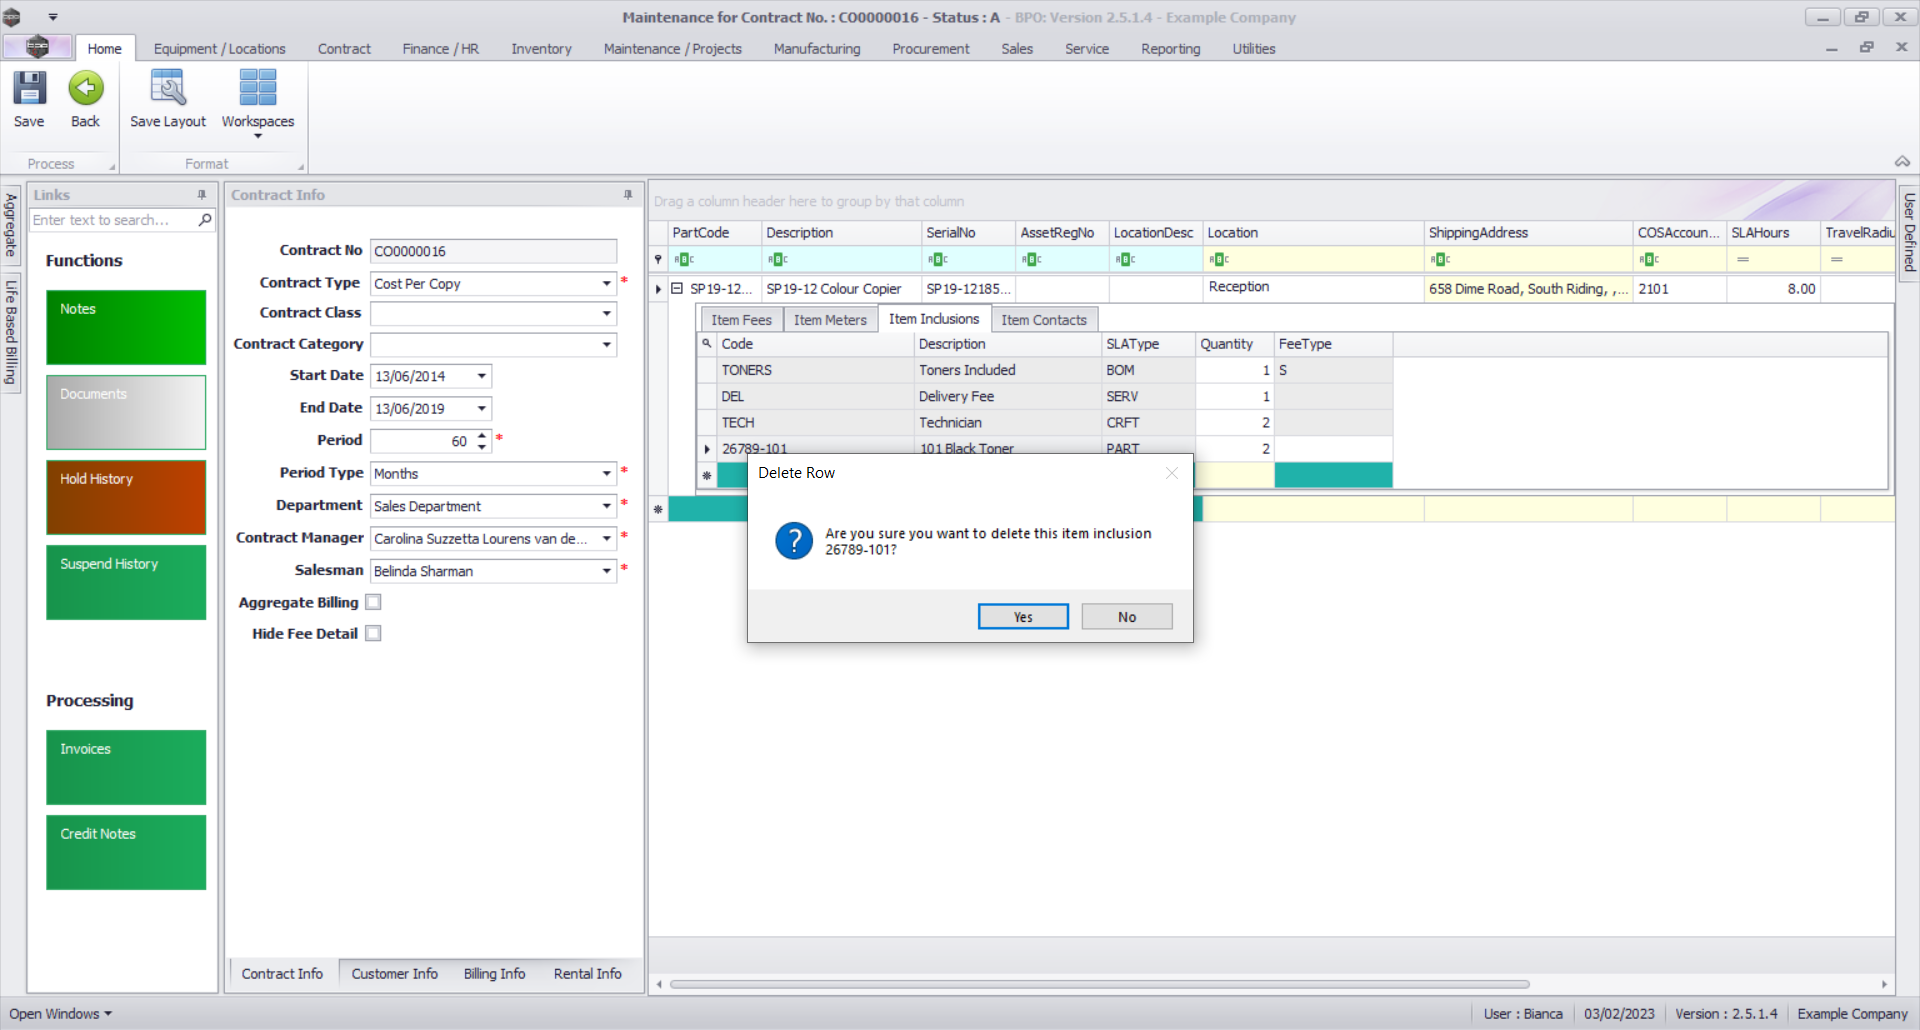Open the Contract Type dropdown

(606, 284)
